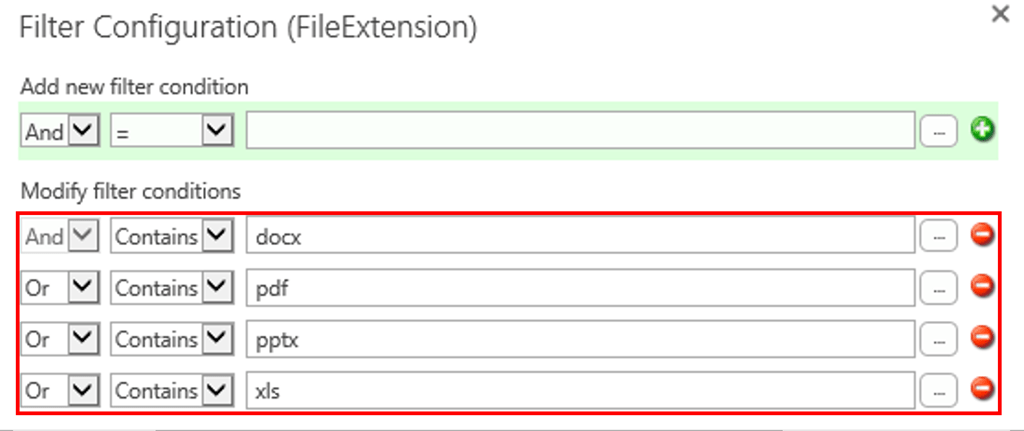Click into the pptx value text field
The image size is (1024, 431).
point(581,340)
